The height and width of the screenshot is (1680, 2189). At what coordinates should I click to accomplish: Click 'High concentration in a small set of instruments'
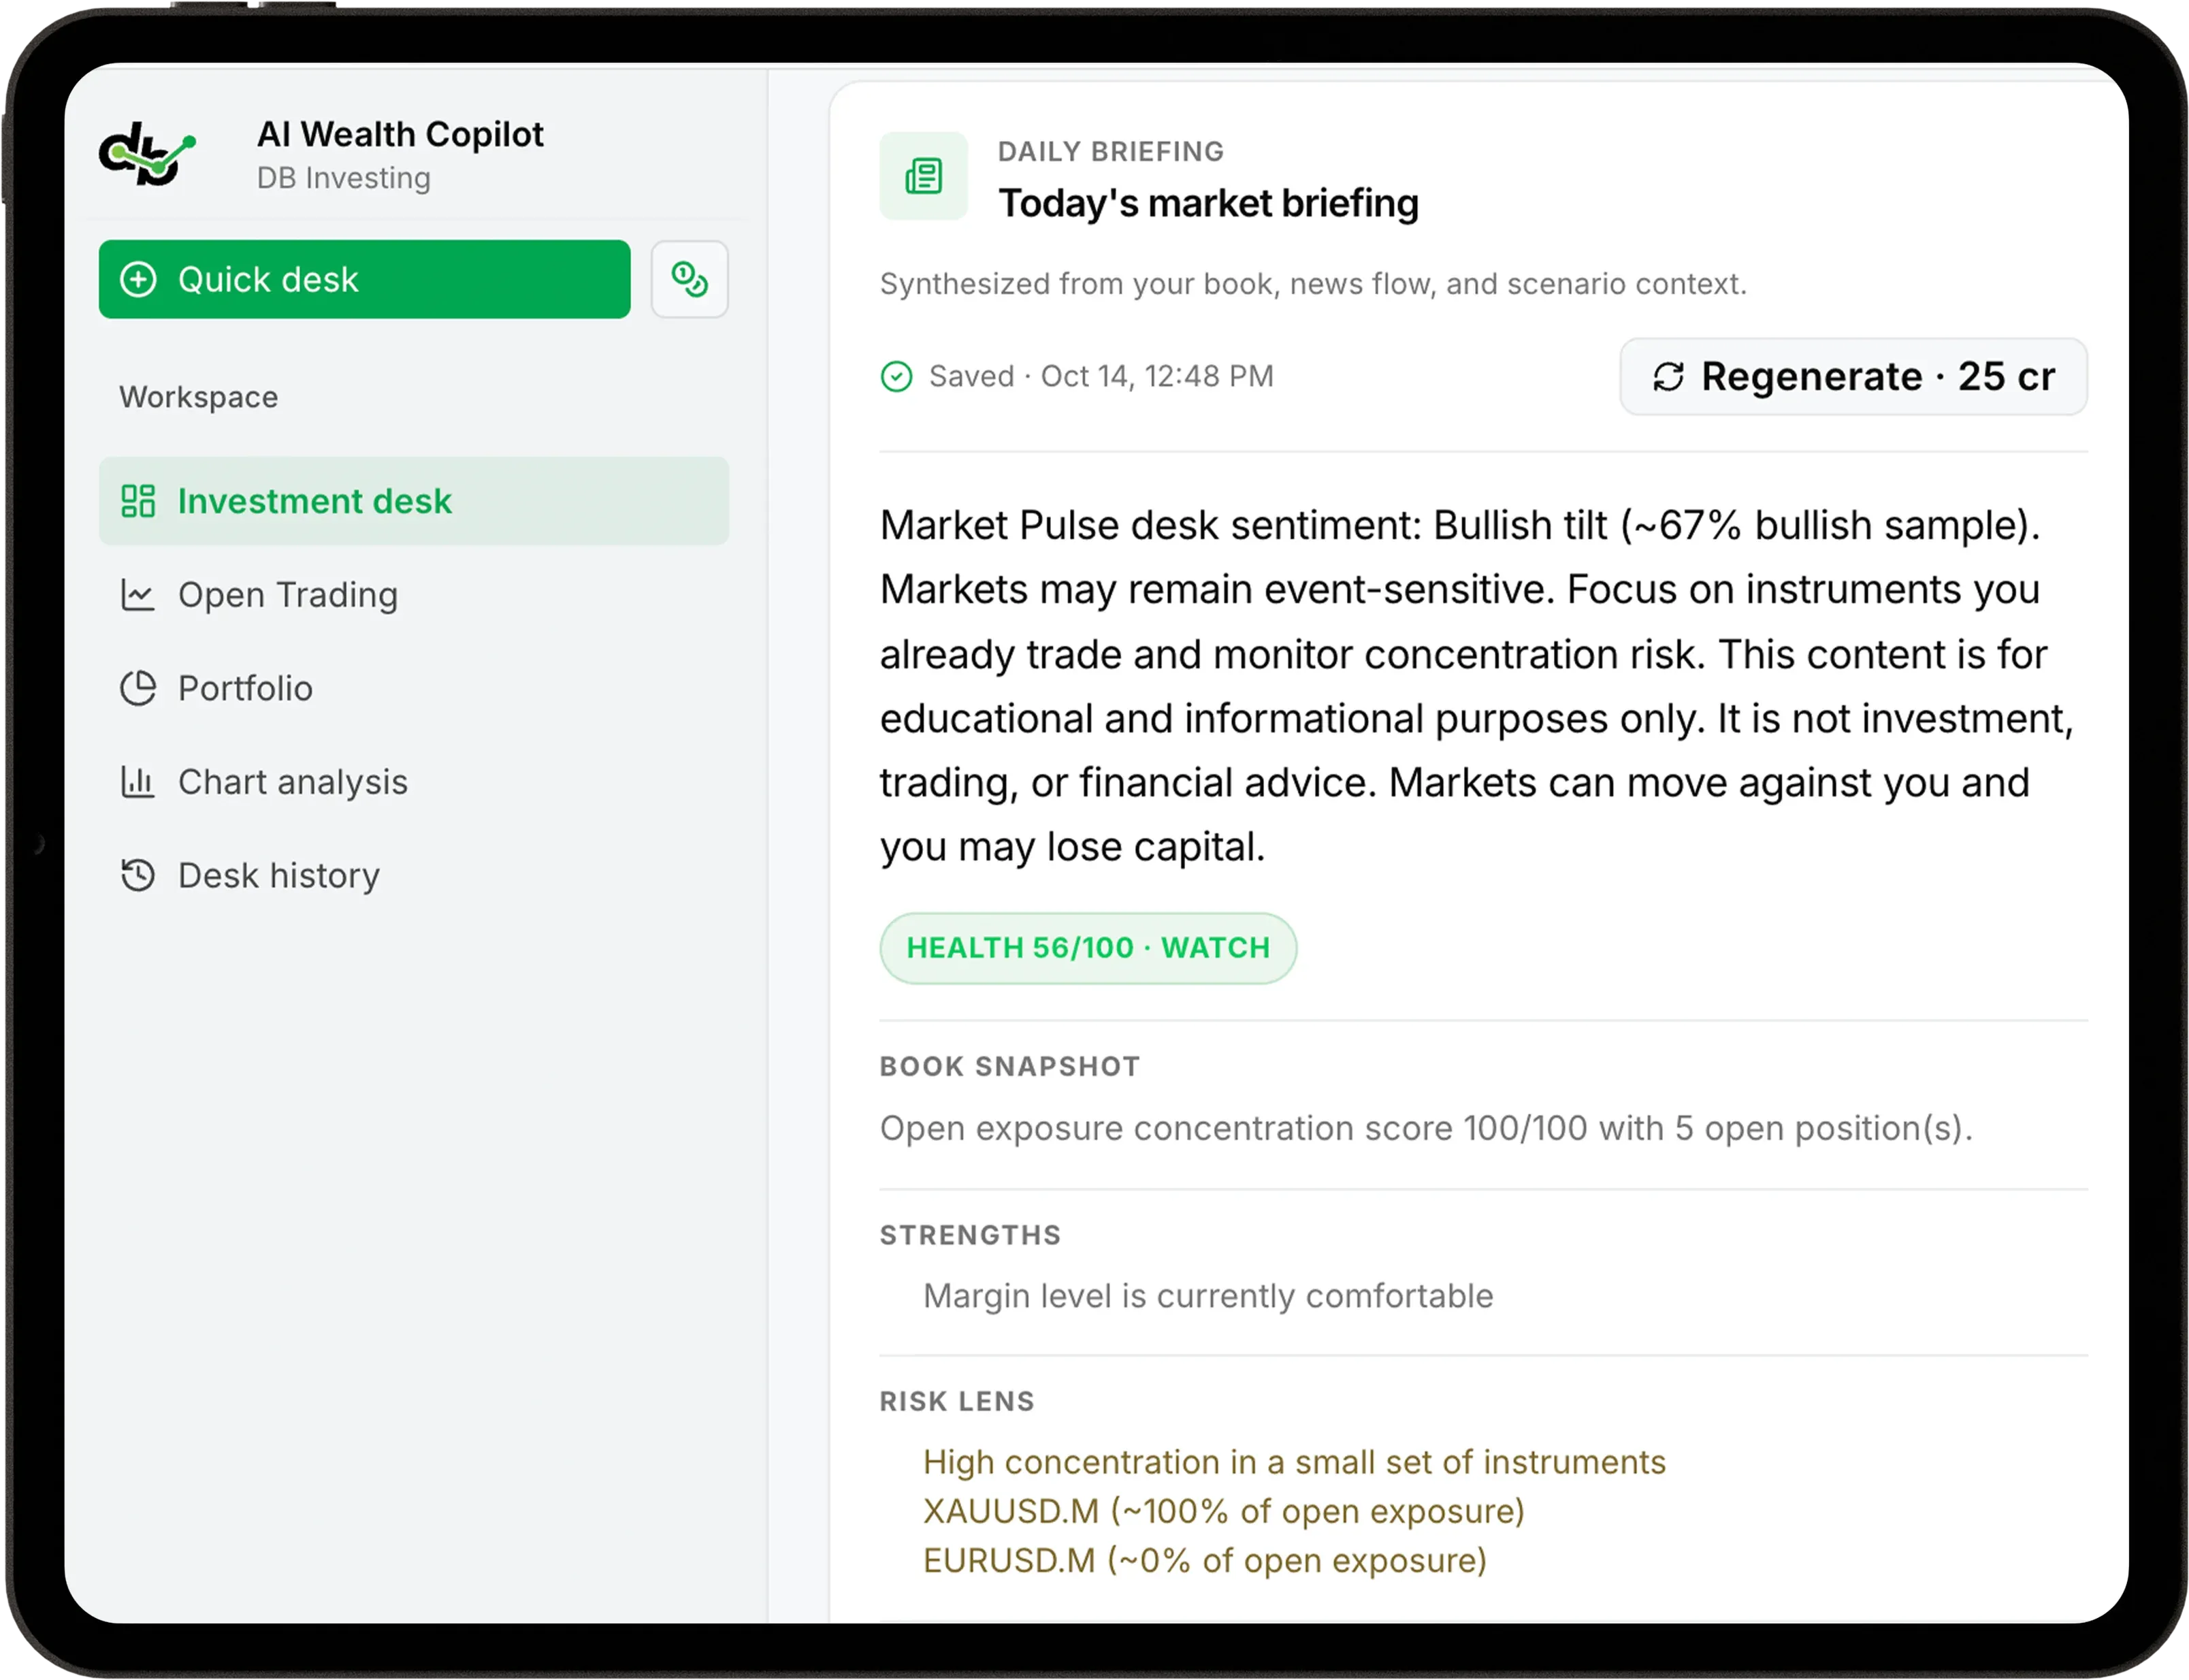(1294, 1463)
